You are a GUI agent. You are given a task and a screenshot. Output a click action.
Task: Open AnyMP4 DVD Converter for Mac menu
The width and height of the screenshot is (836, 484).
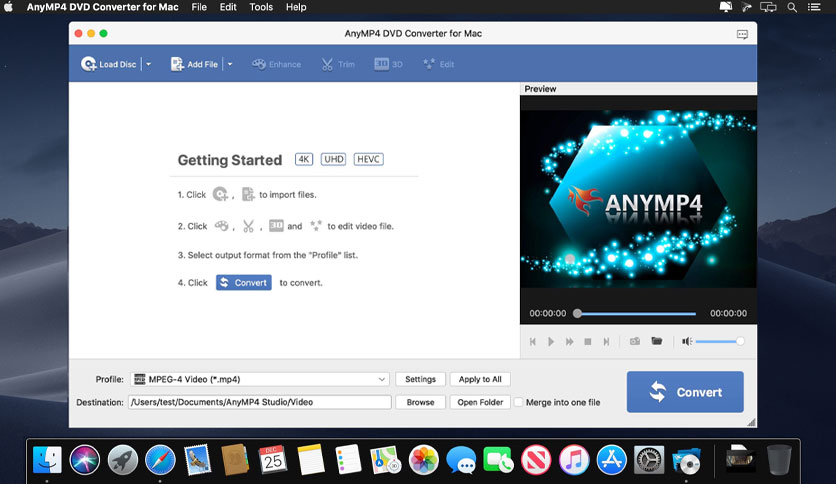click(102, 7)
